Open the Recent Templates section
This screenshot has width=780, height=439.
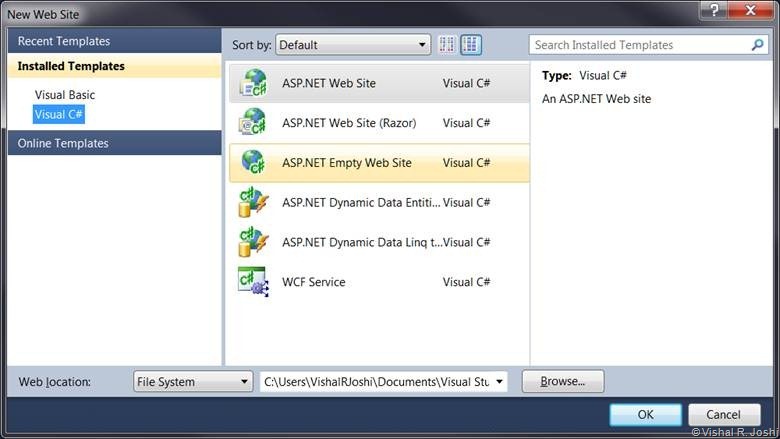pos(64,41)
